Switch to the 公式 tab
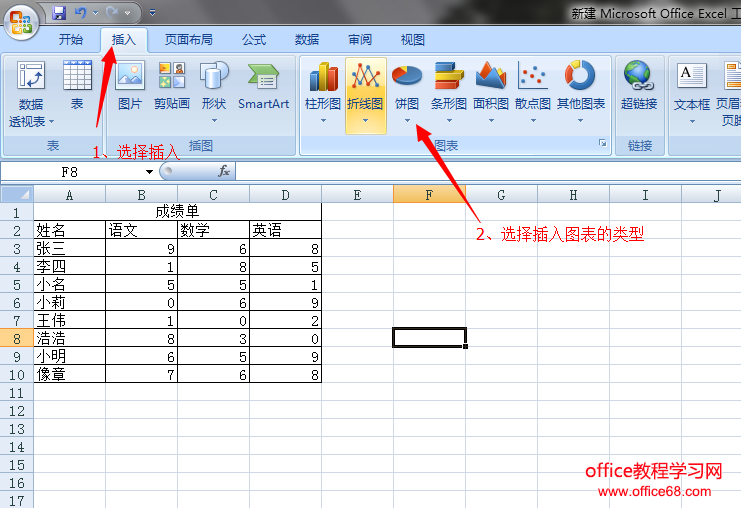Viewport: 741px width, 508px height. coord(254,40)
